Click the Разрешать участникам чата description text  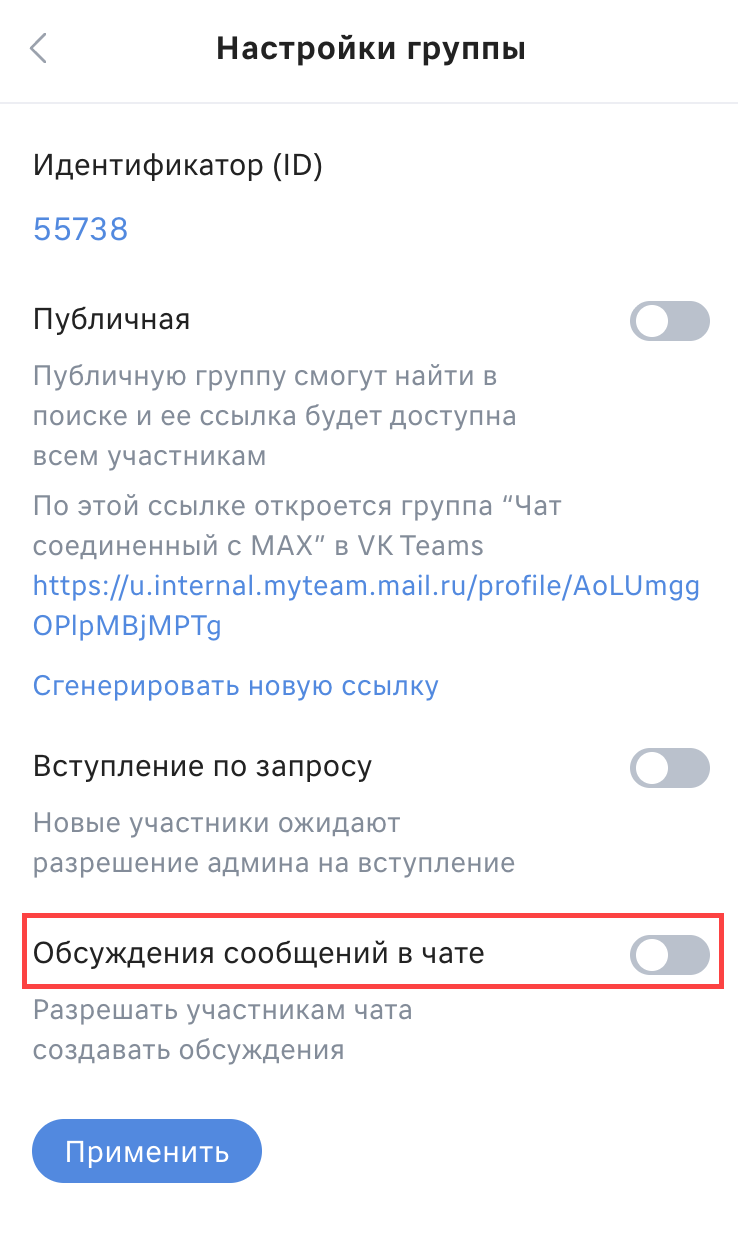(x=223, y=1030)
